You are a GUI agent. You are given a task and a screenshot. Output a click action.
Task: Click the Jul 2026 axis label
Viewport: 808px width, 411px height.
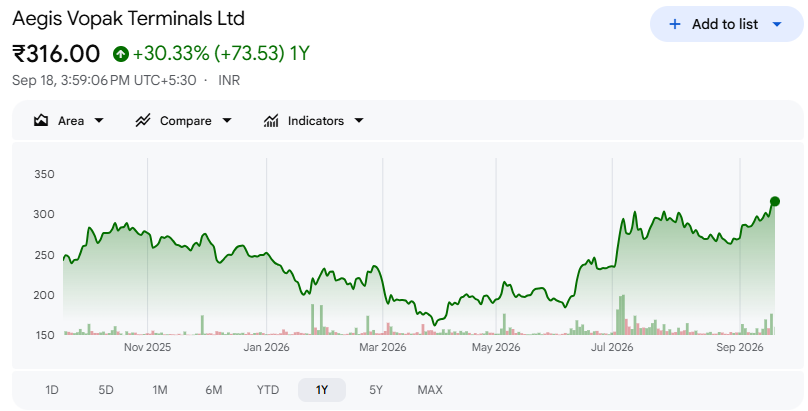pos(612,347)
